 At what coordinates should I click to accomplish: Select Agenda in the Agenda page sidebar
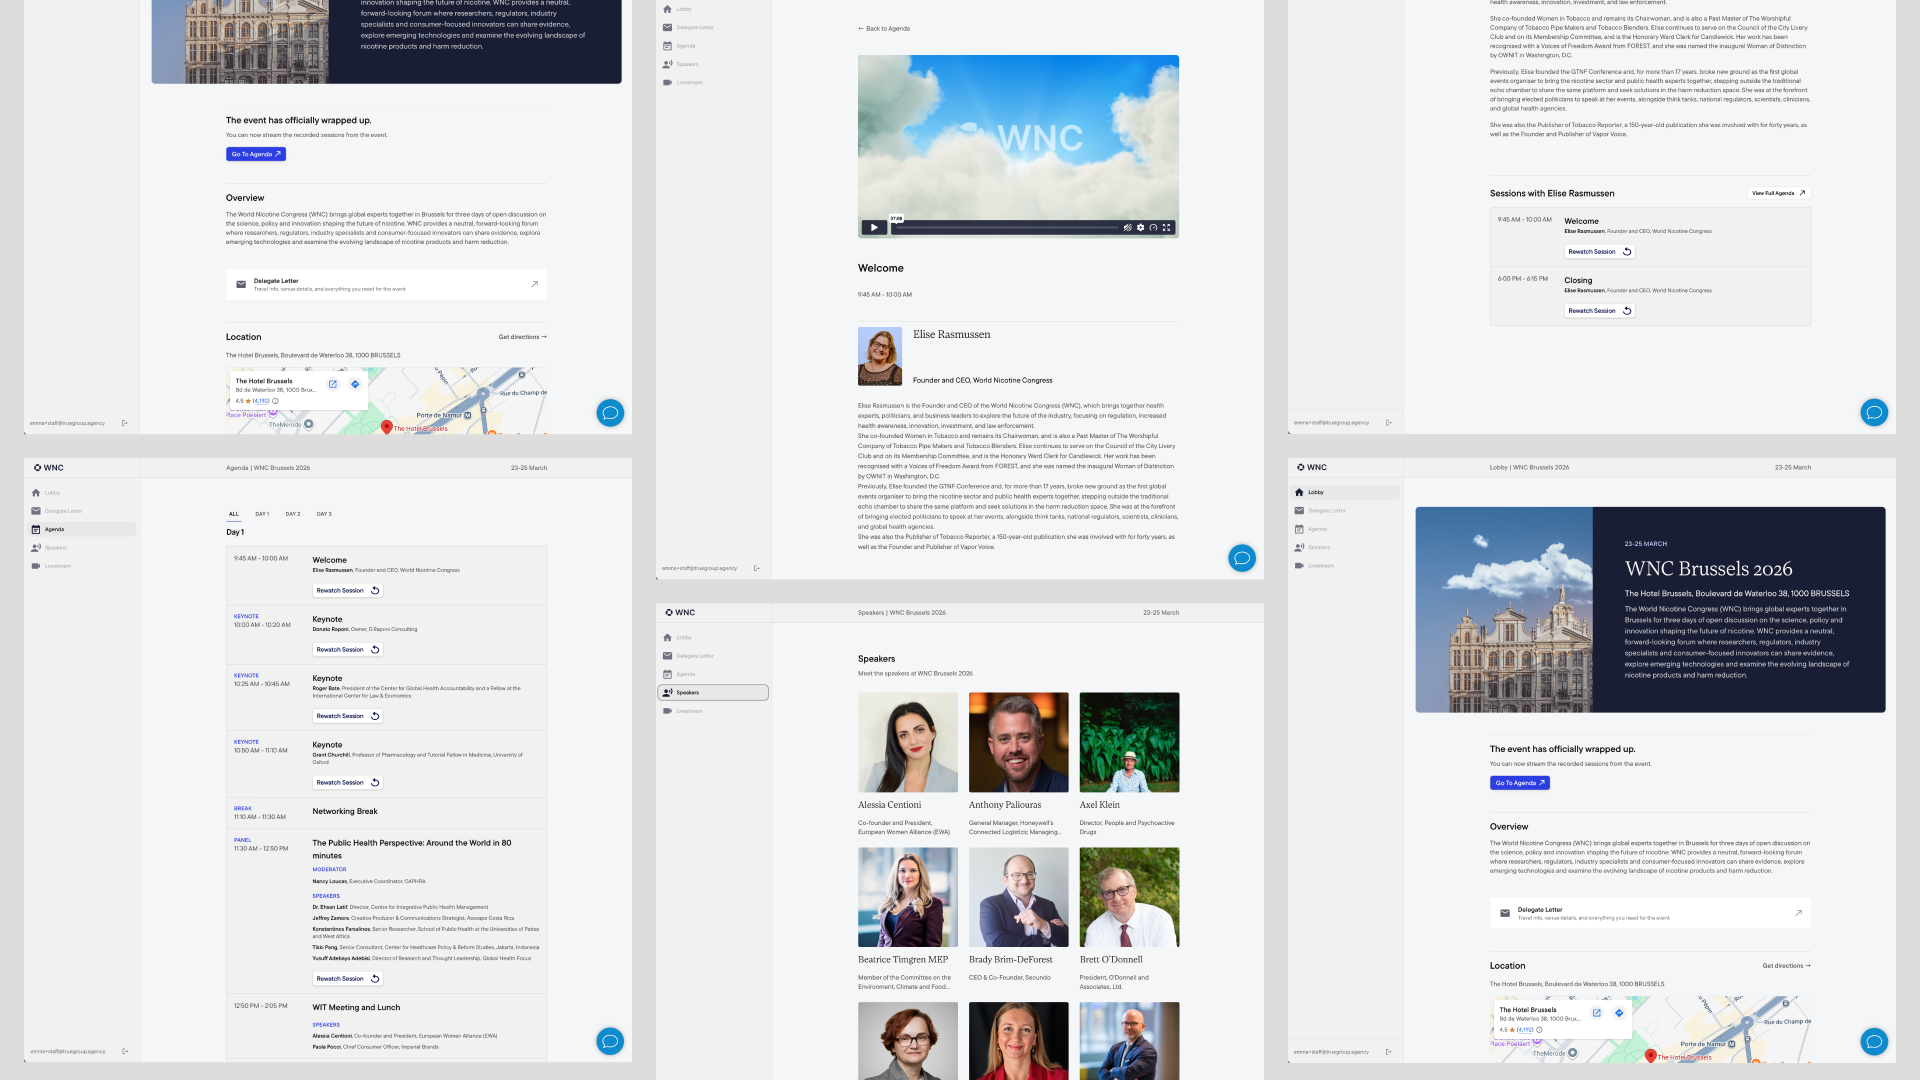coord(82,529)
